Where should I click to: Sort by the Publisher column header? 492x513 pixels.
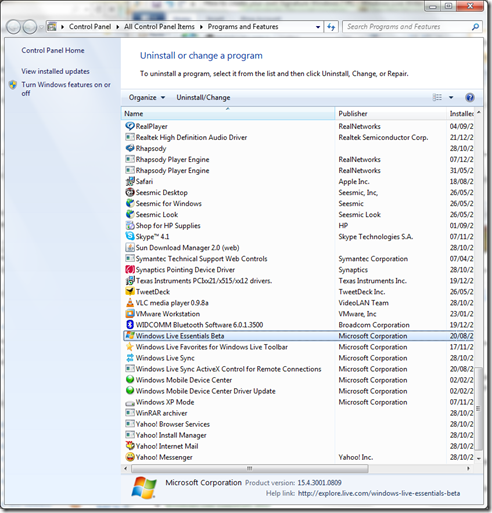tap(390, 113)
